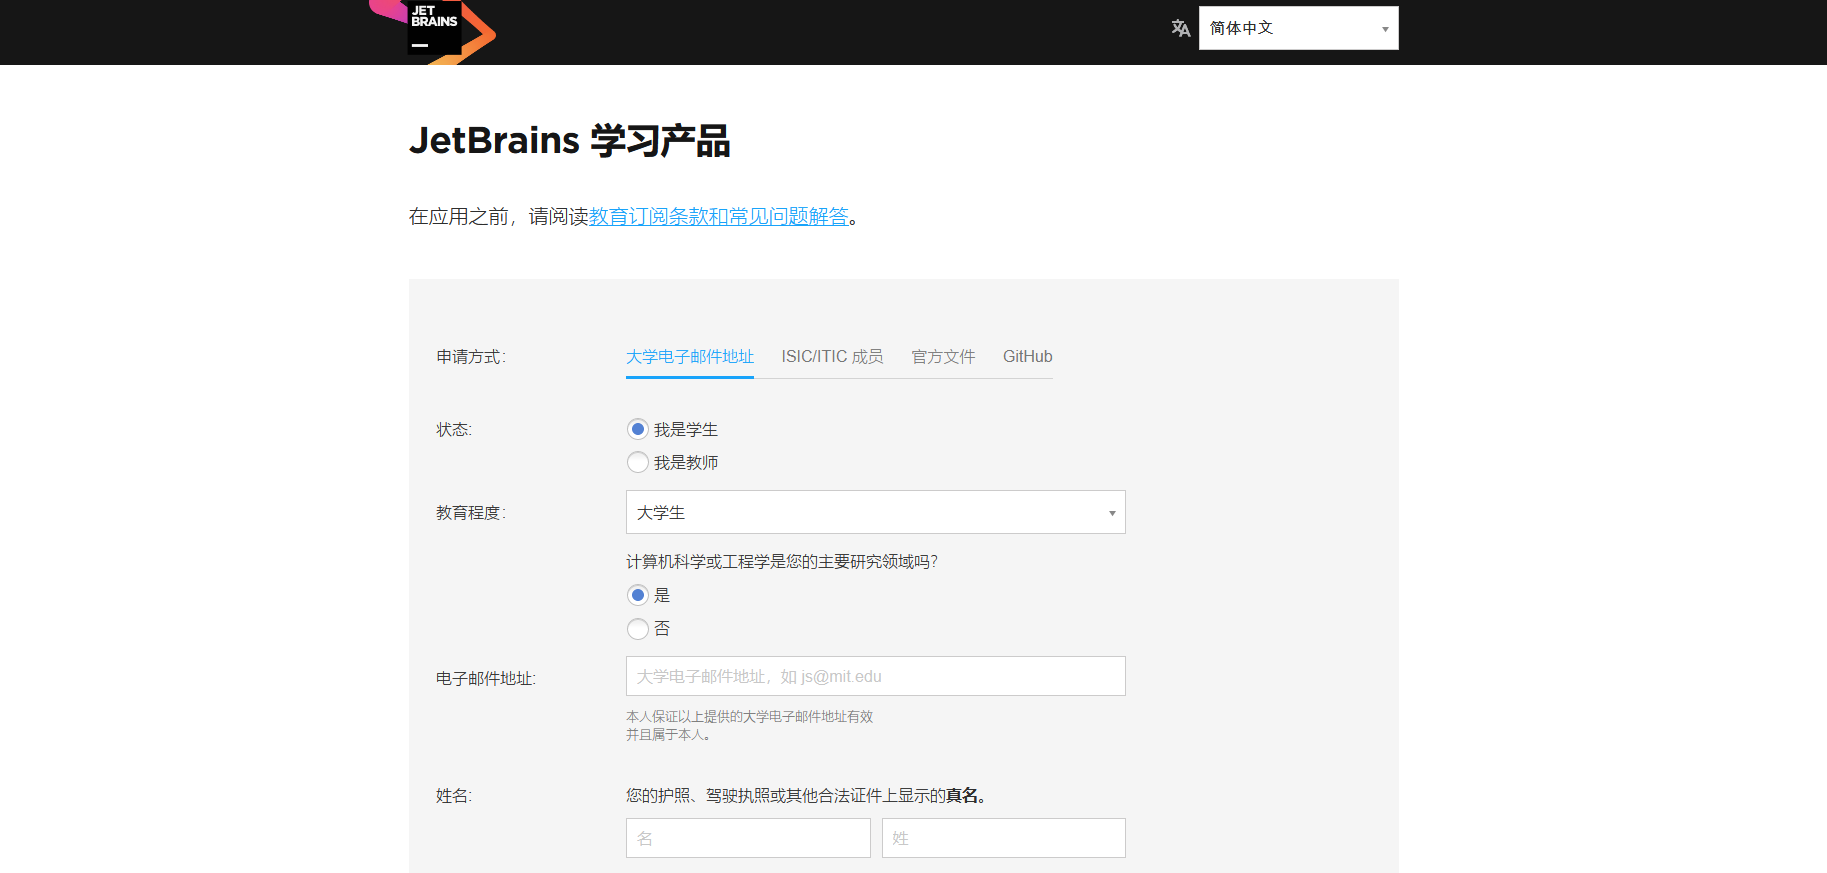Click the translate language icon
Screen dimensions: 1827x873
1181,28
